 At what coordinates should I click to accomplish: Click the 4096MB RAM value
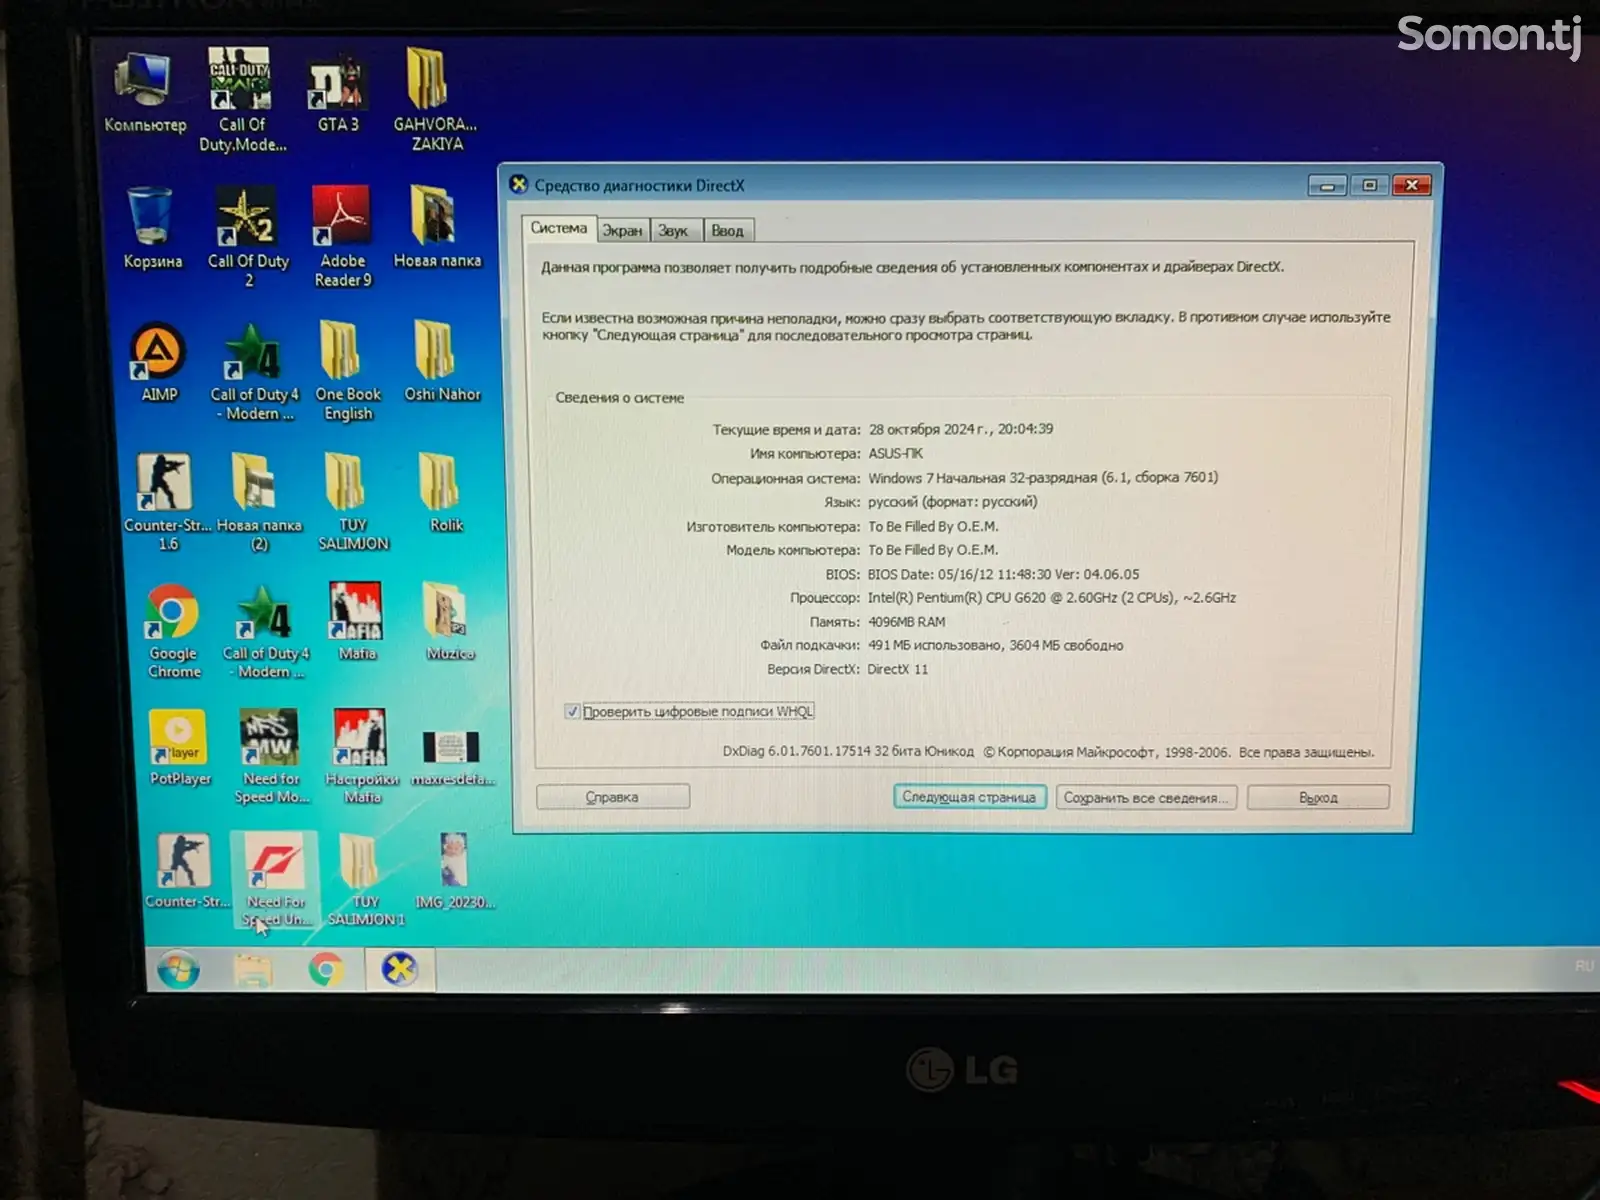[906, 621]
